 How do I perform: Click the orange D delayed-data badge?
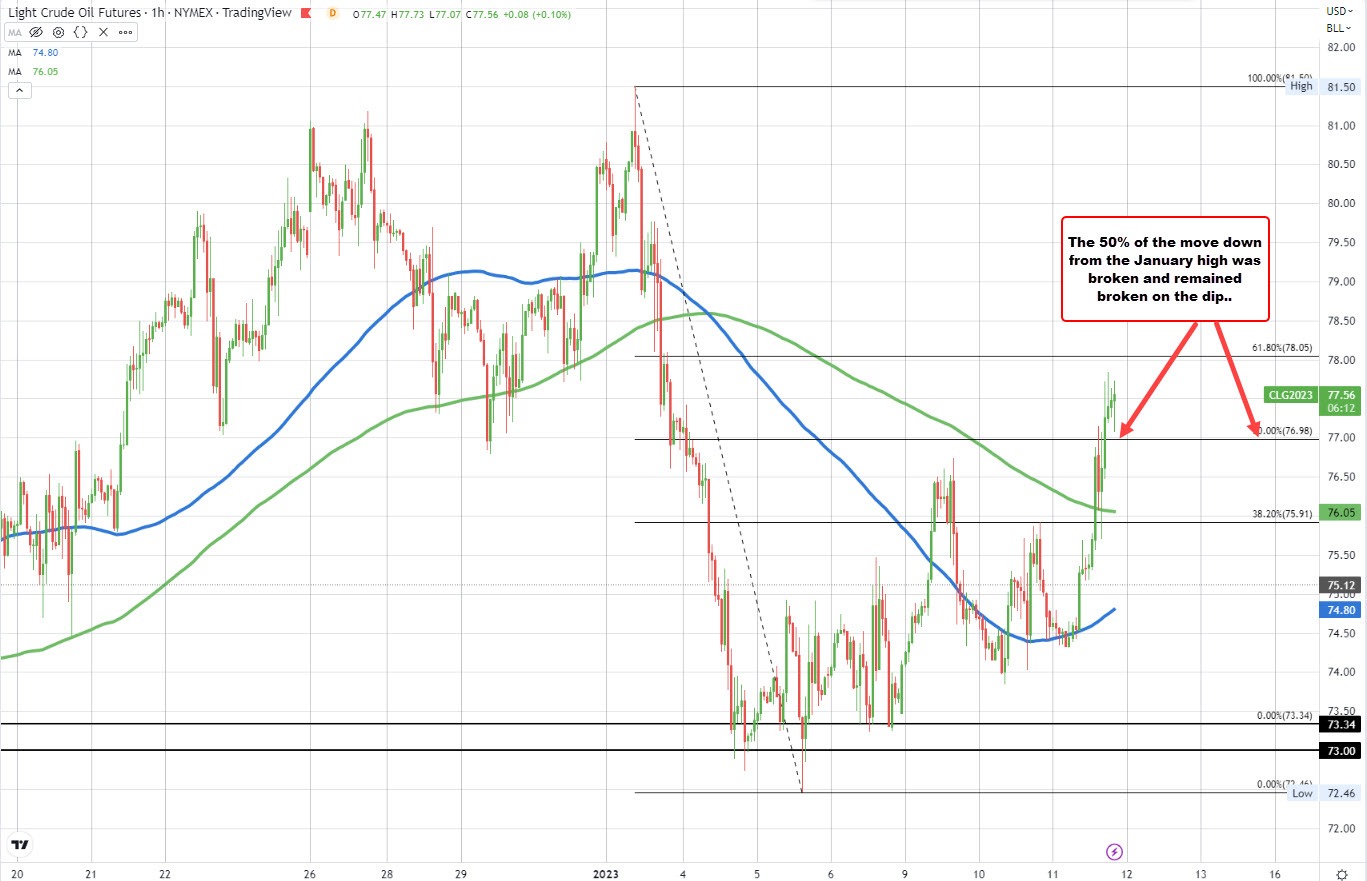pos(333,13)
